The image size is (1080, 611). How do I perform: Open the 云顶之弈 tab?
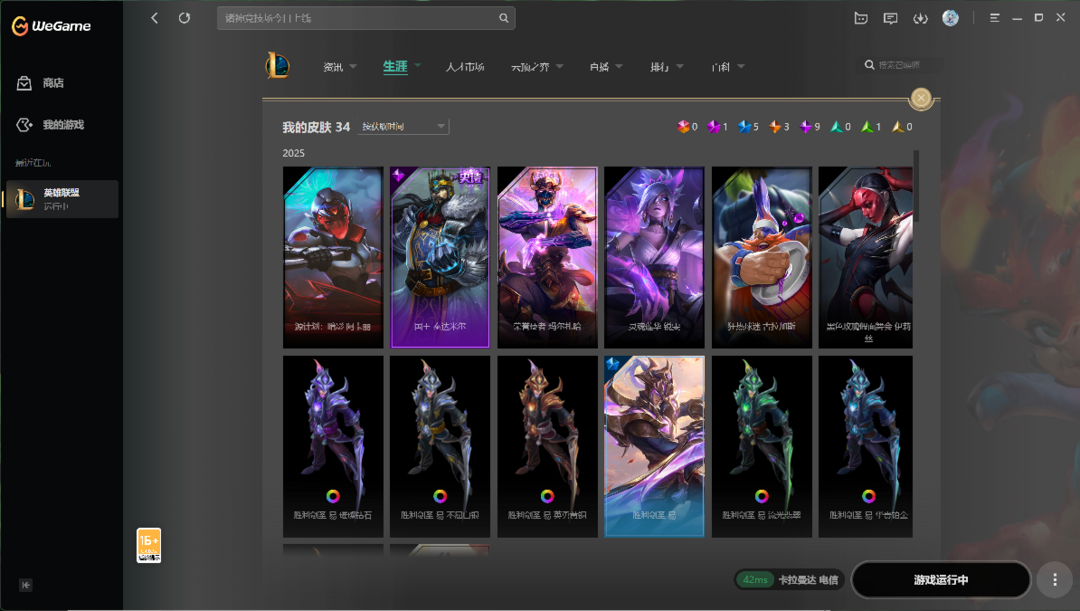click(530, 67)
